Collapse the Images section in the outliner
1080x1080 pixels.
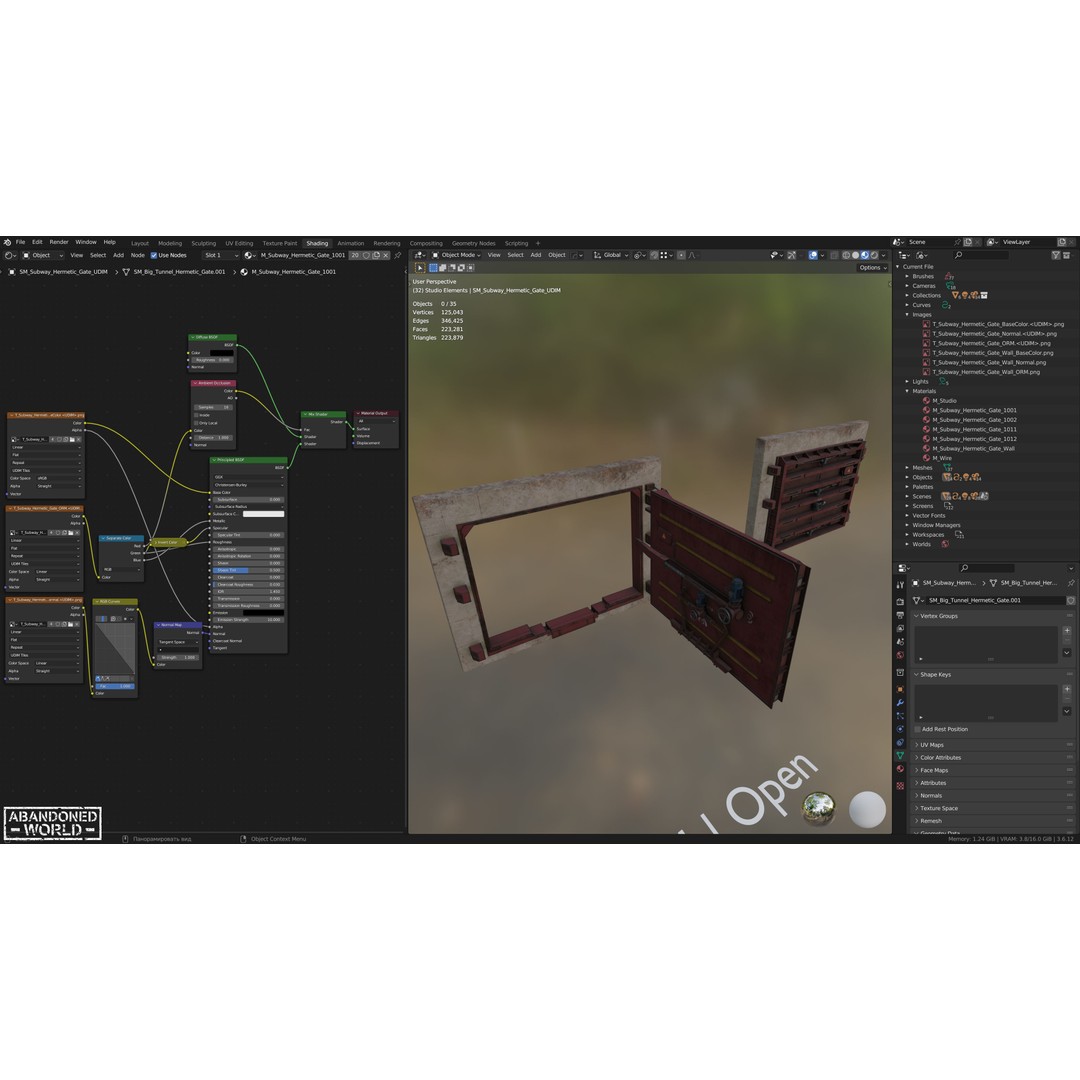905,314
